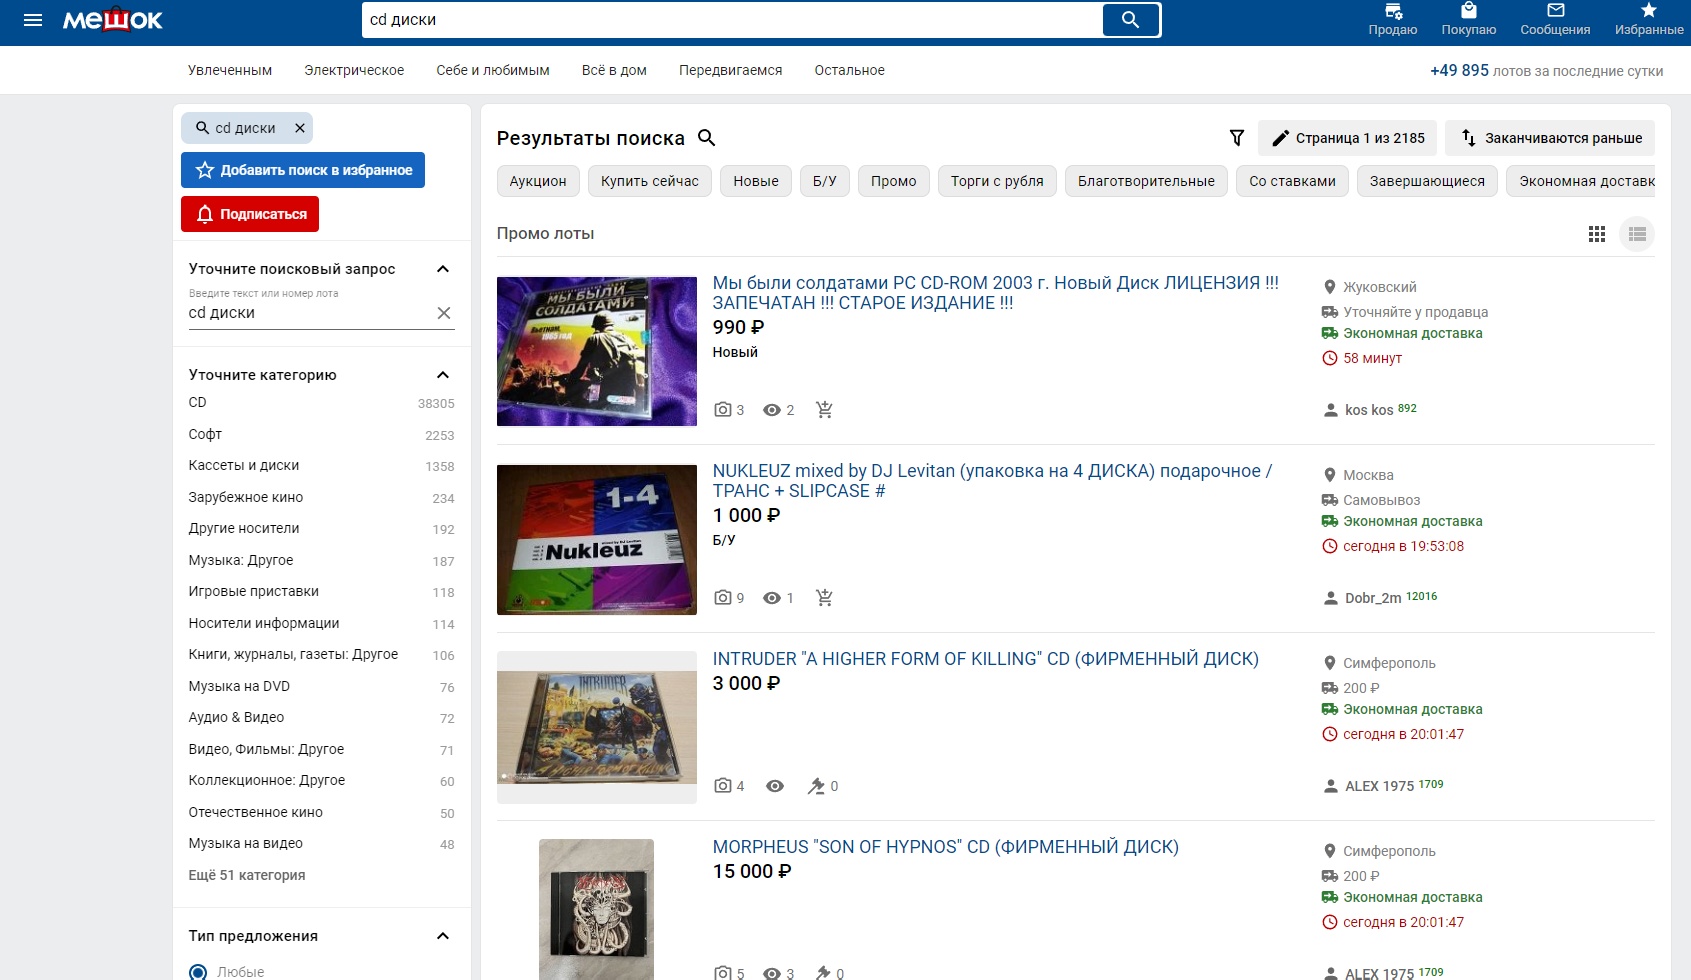Collapse the Уточните поисковый запрос section
Screen dimensions: 1691x980
(x=443, y=269)
